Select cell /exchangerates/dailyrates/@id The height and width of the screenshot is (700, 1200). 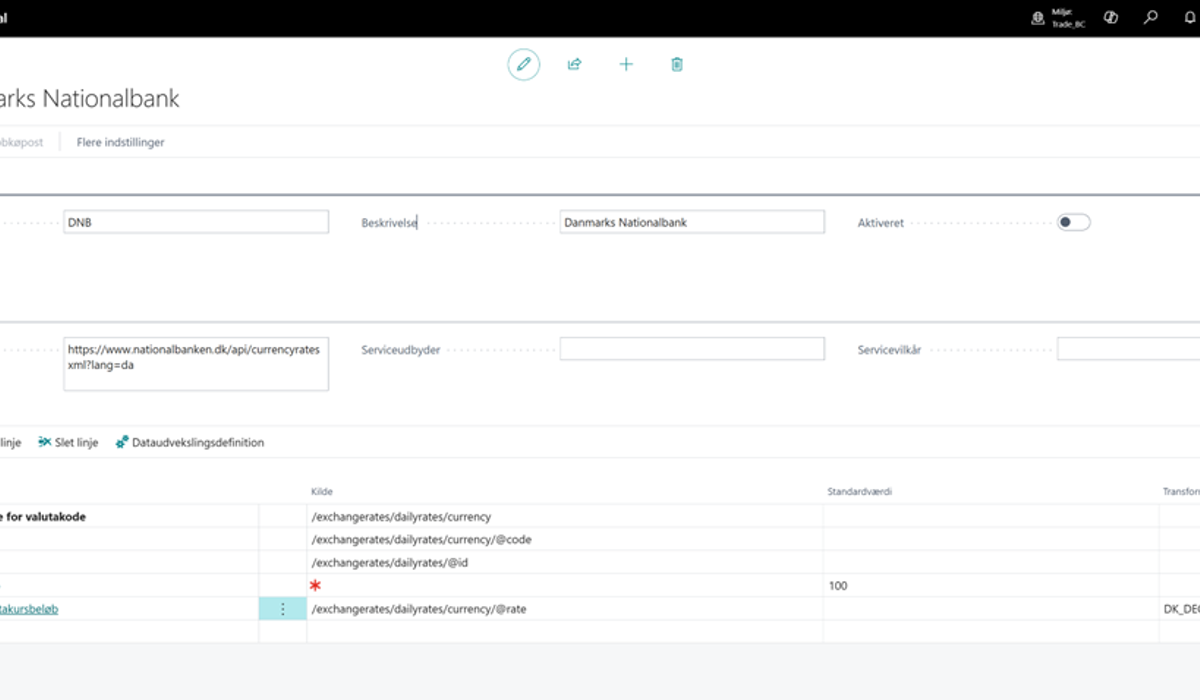(x=564, y=563)
